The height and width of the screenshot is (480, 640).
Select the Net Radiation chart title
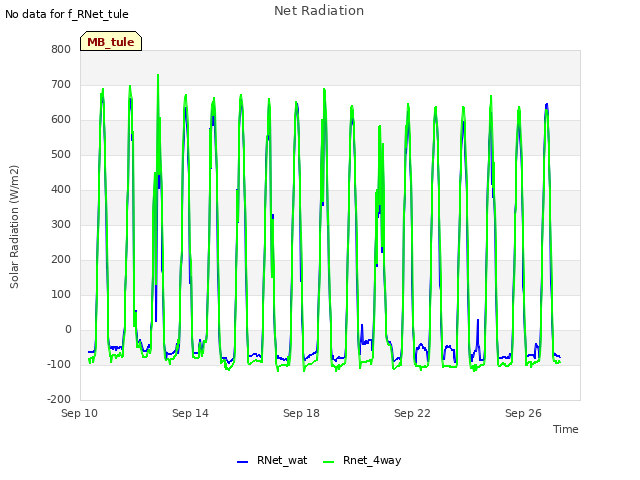pyautogui.click(x=319, y=11)
